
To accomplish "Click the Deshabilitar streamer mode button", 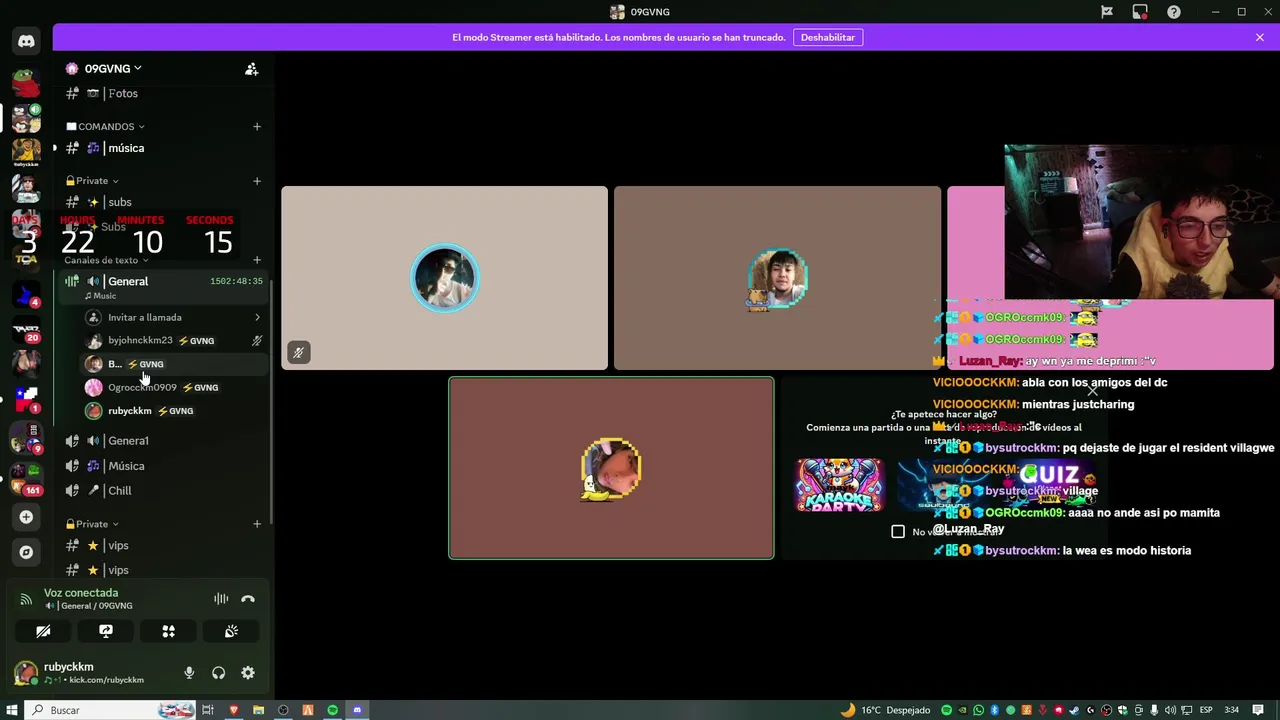I will (x=828, y=37).
